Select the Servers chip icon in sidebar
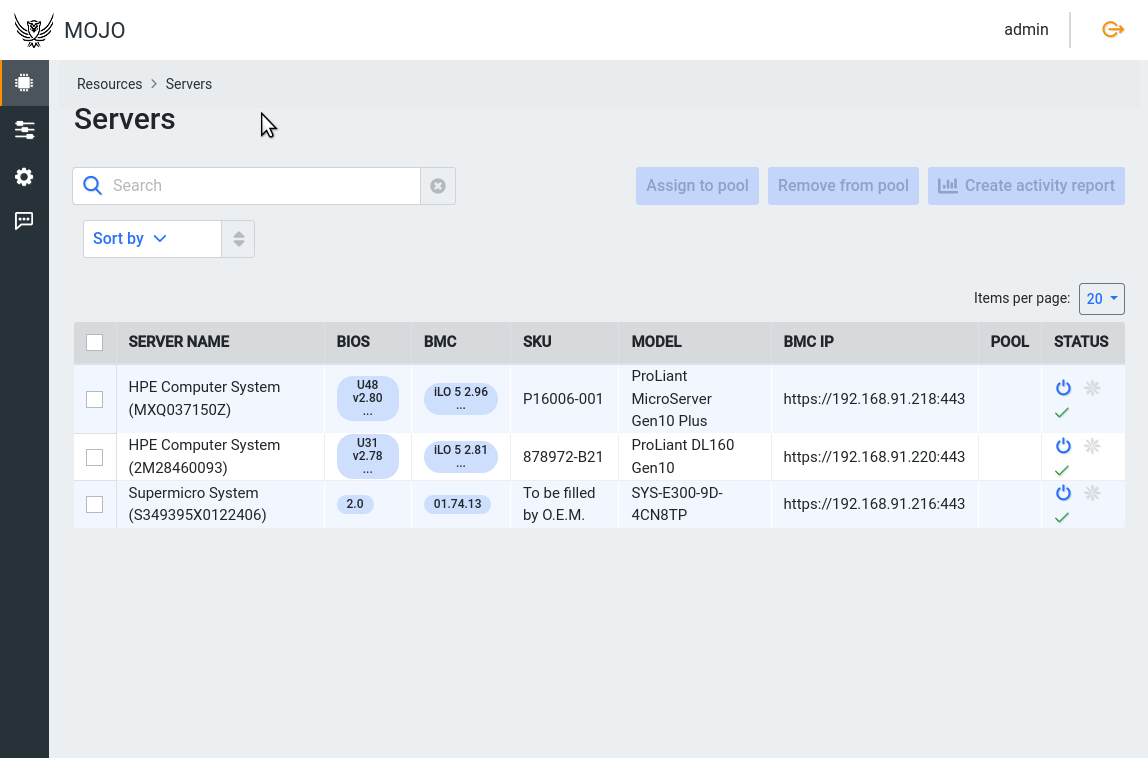Viewport: 1148px width, 758px height. coord(24,82)
